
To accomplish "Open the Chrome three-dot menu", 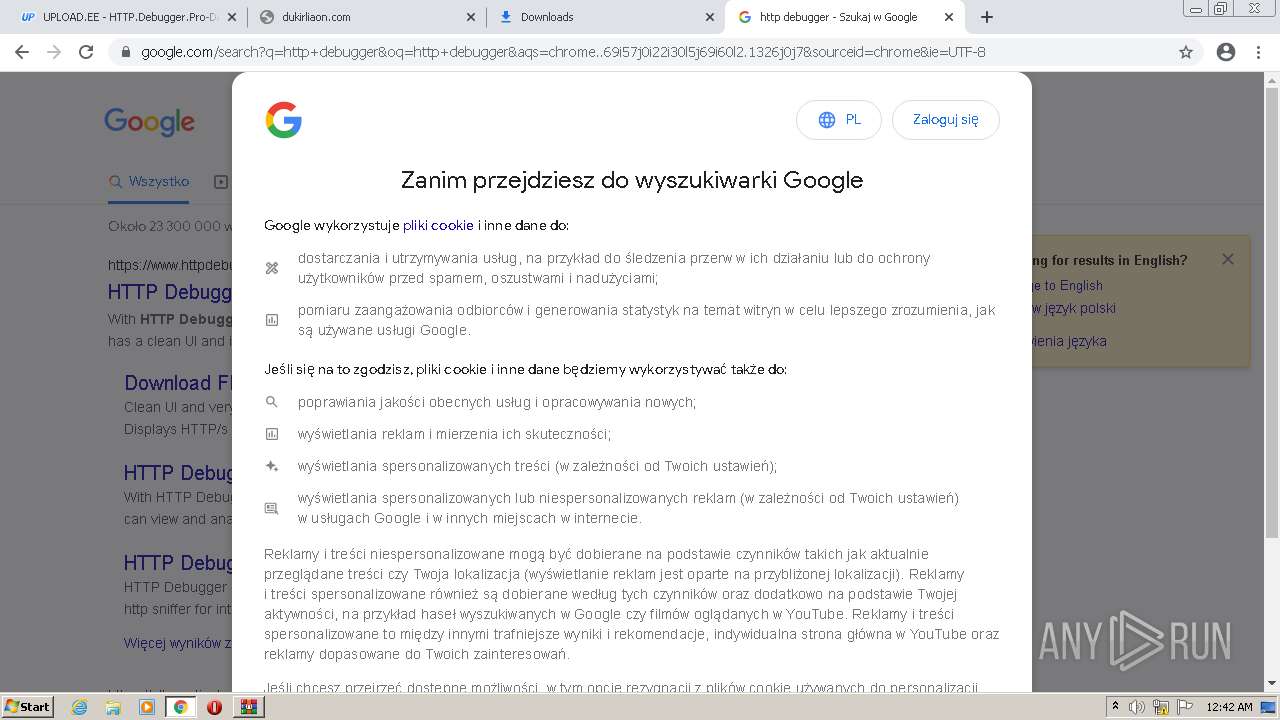I will tap(1258, 52).
